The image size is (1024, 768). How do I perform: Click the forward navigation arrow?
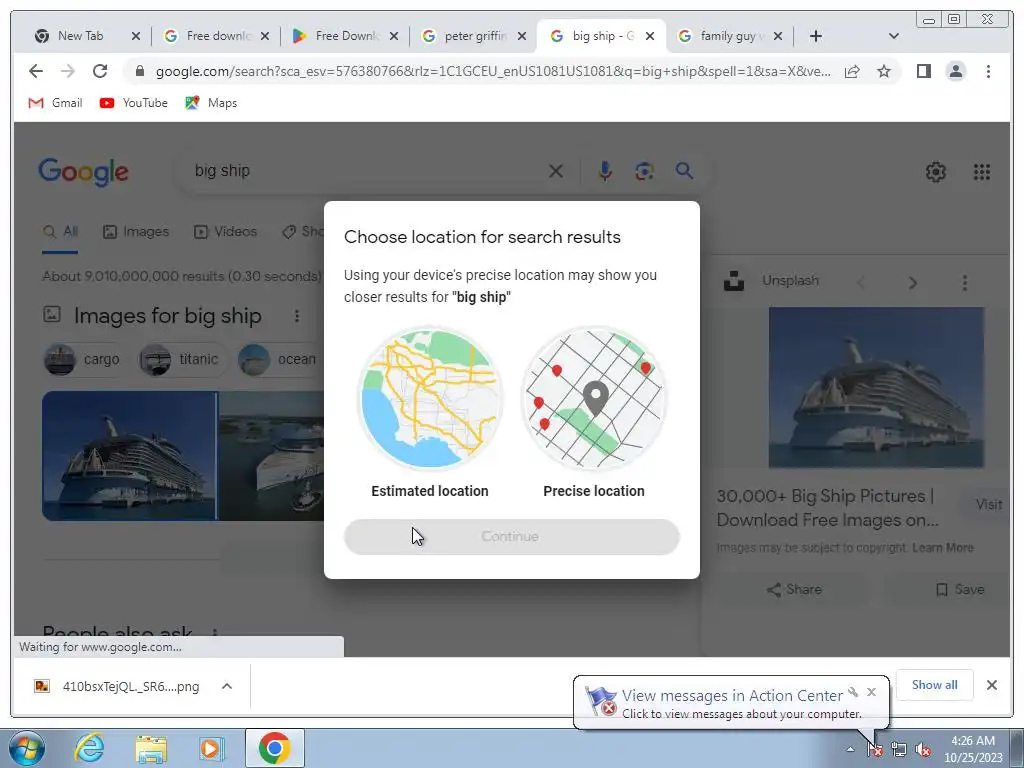click(68, 71)
